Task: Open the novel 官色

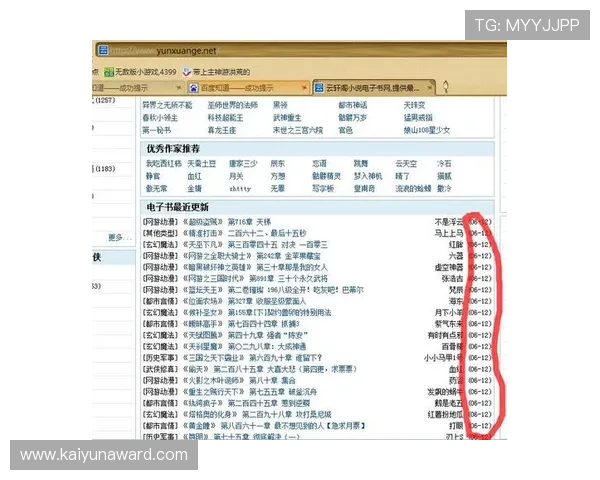Action: pos(346,131)
